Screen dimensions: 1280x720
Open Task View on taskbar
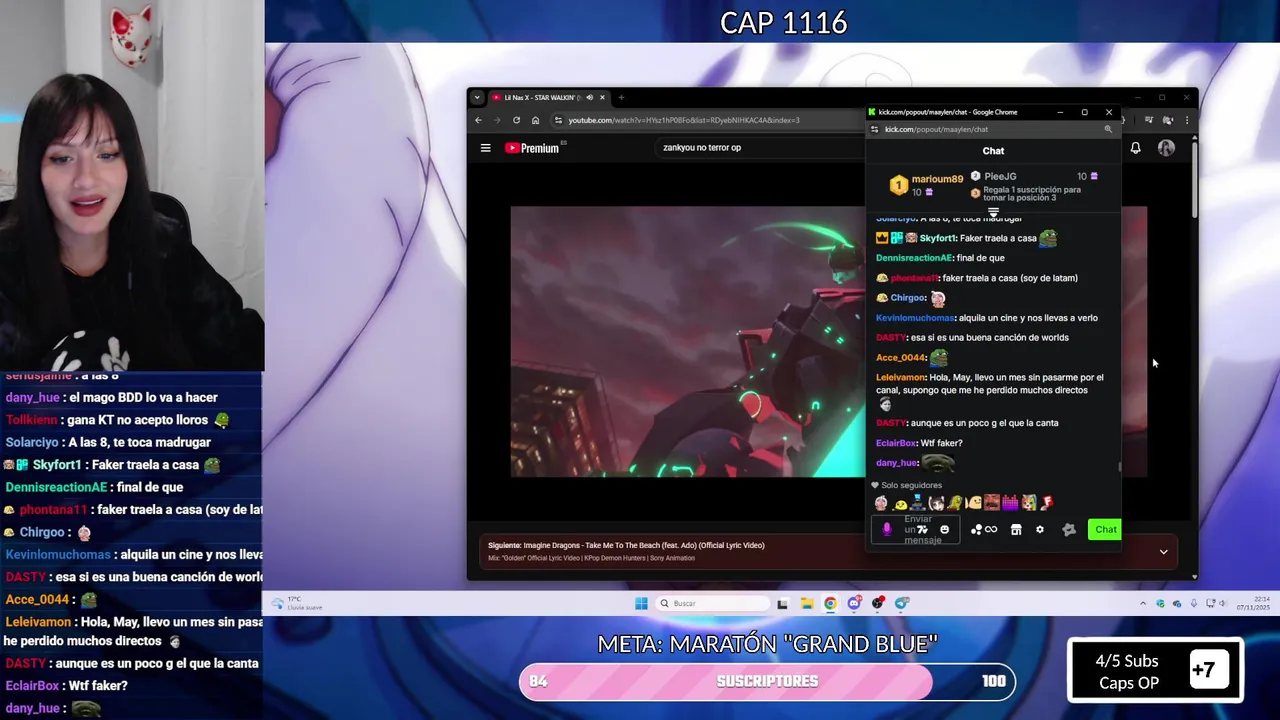coord(782,603)
